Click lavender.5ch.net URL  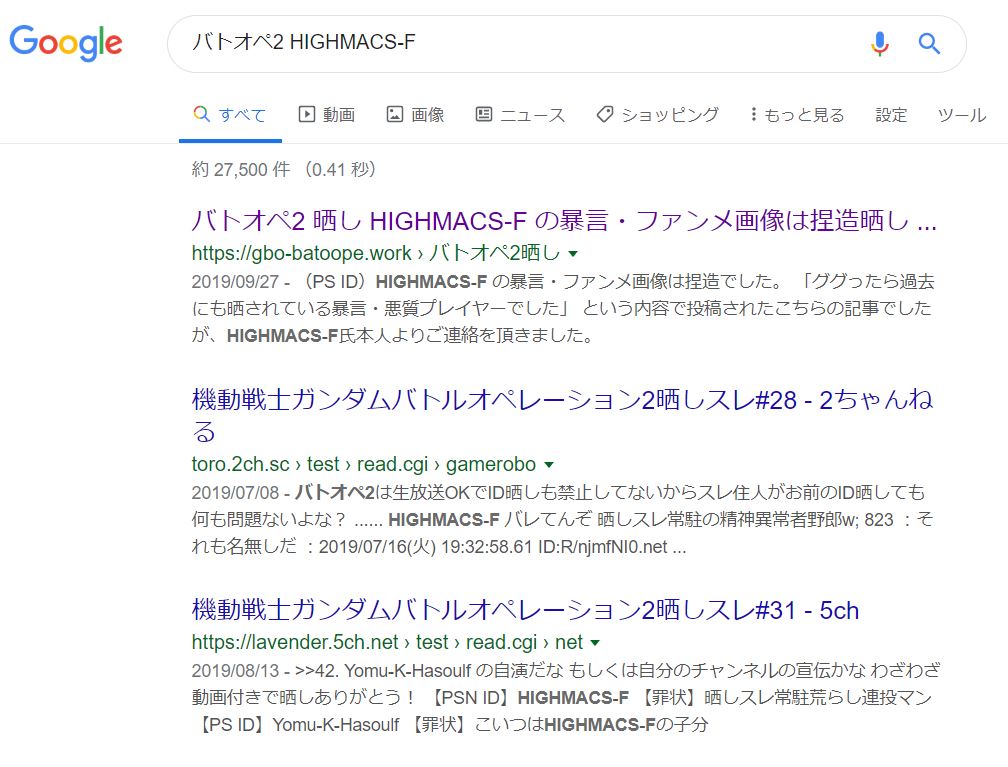[387, 642]
